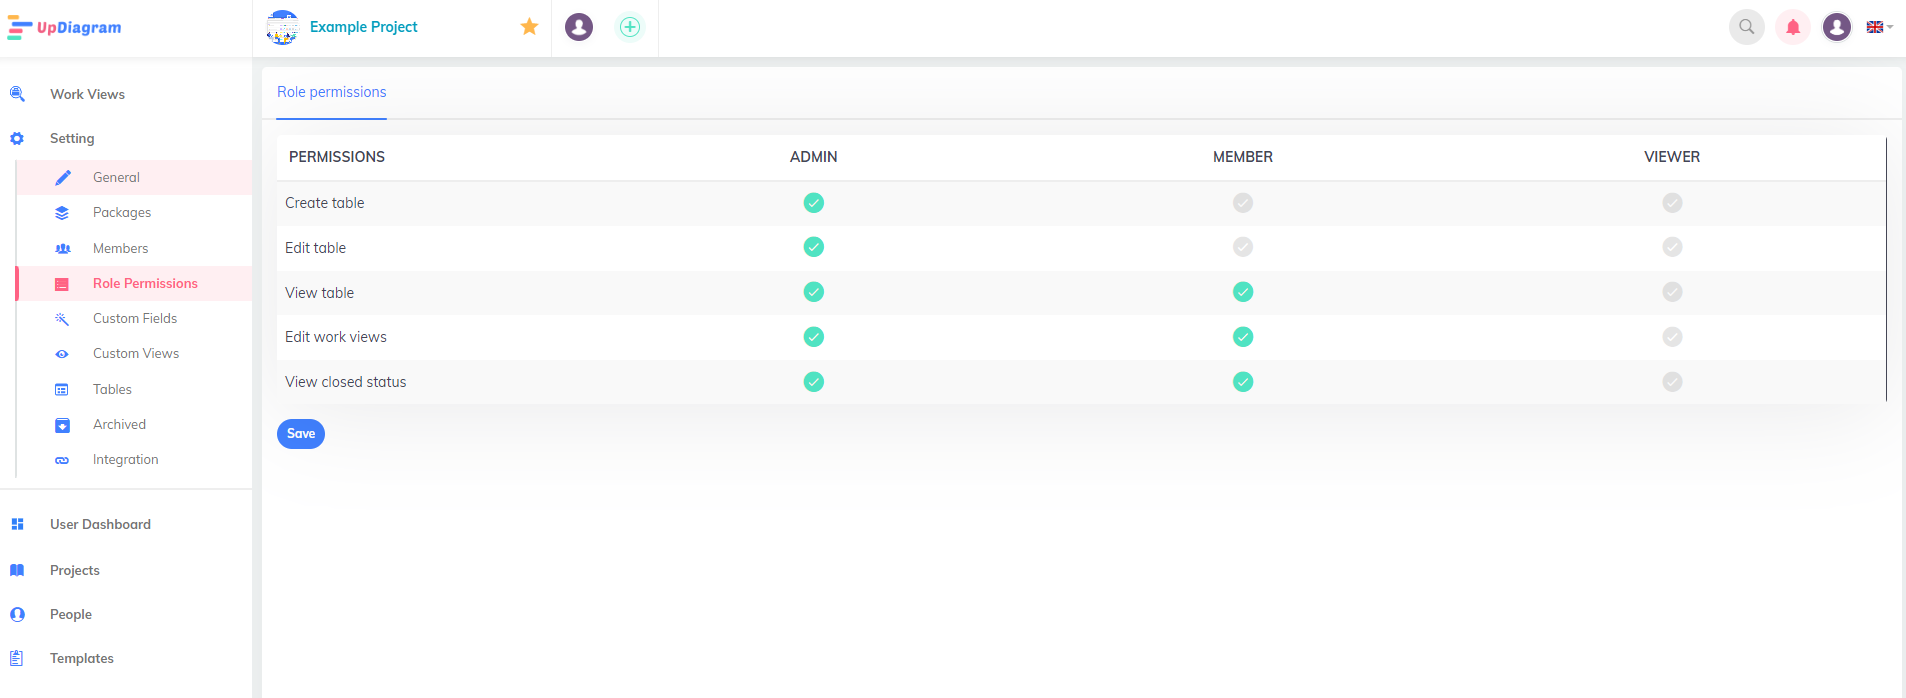Viewport: 1906px width, 698px height.
Task: Enable Create table permission for Member
Action: pyautogui.click(x=1242, y=203)
